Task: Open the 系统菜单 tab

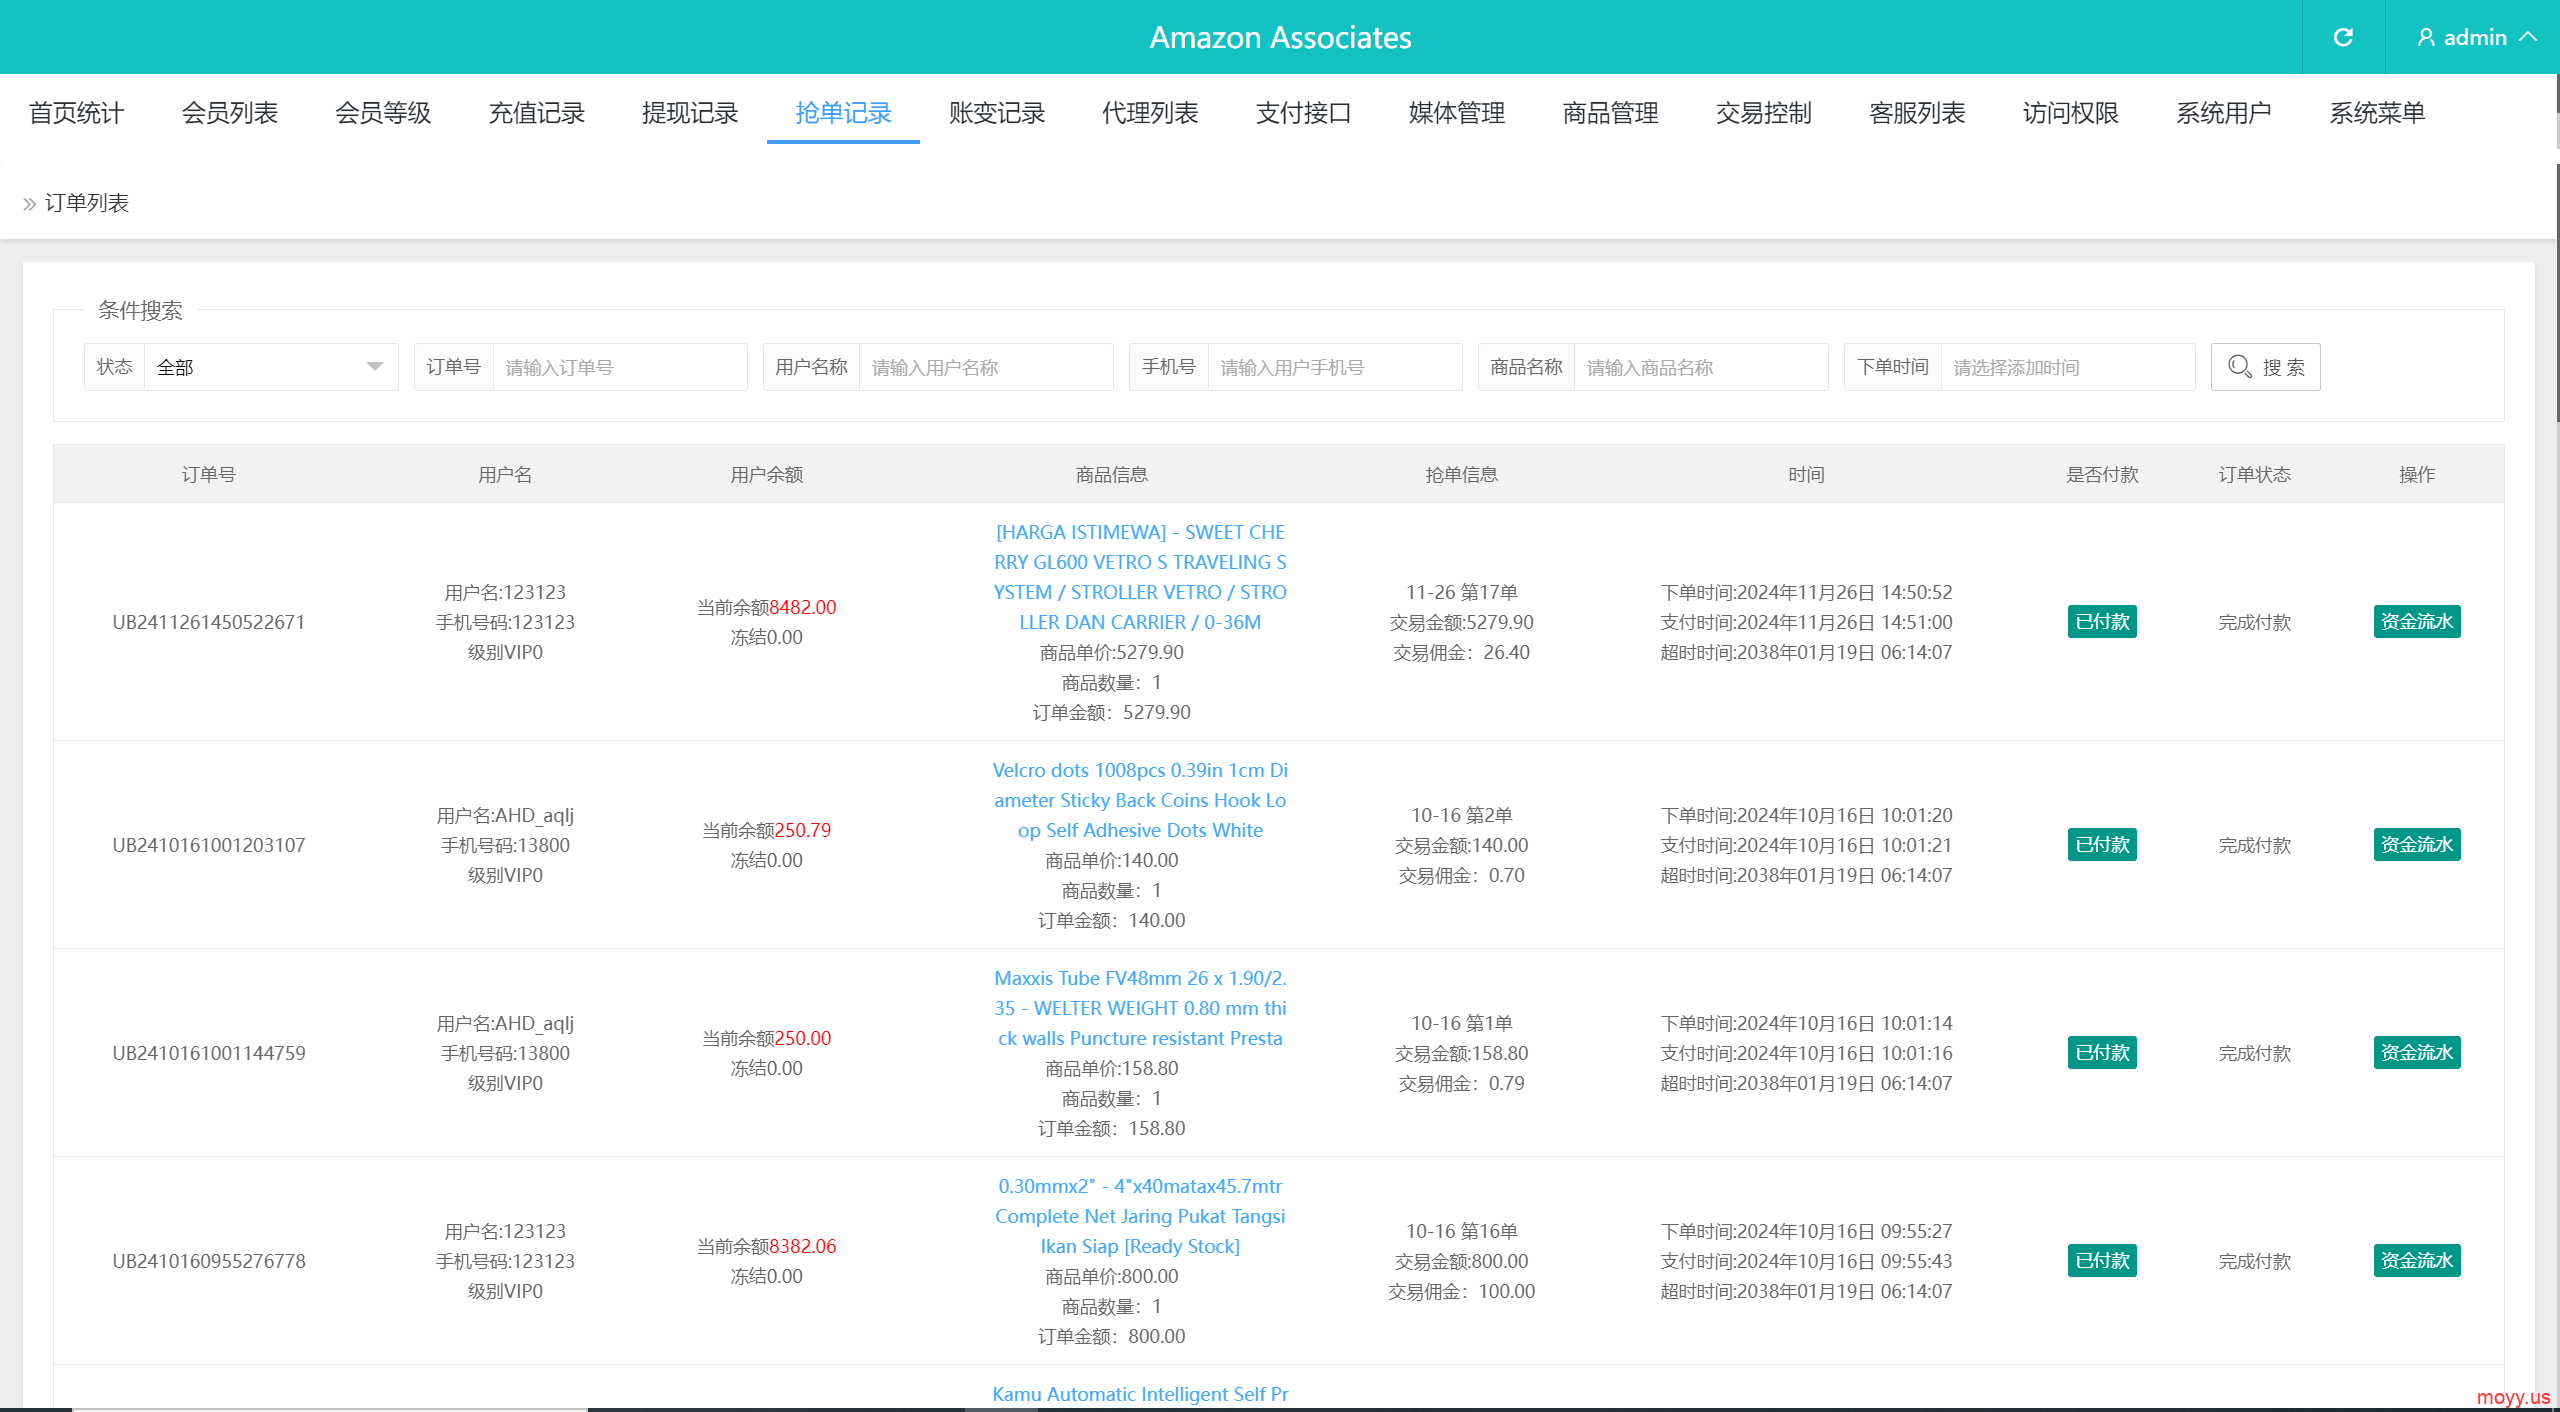Action: [x=2378, y=113]
